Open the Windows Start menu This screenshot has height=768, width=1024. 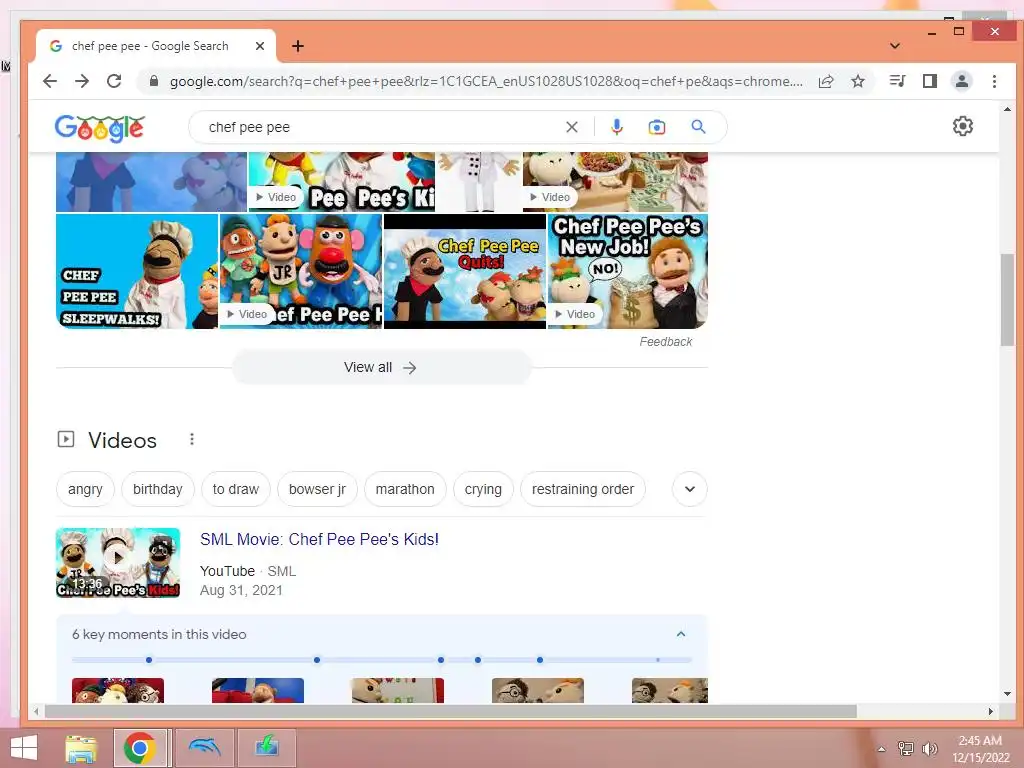click(24, 748)
